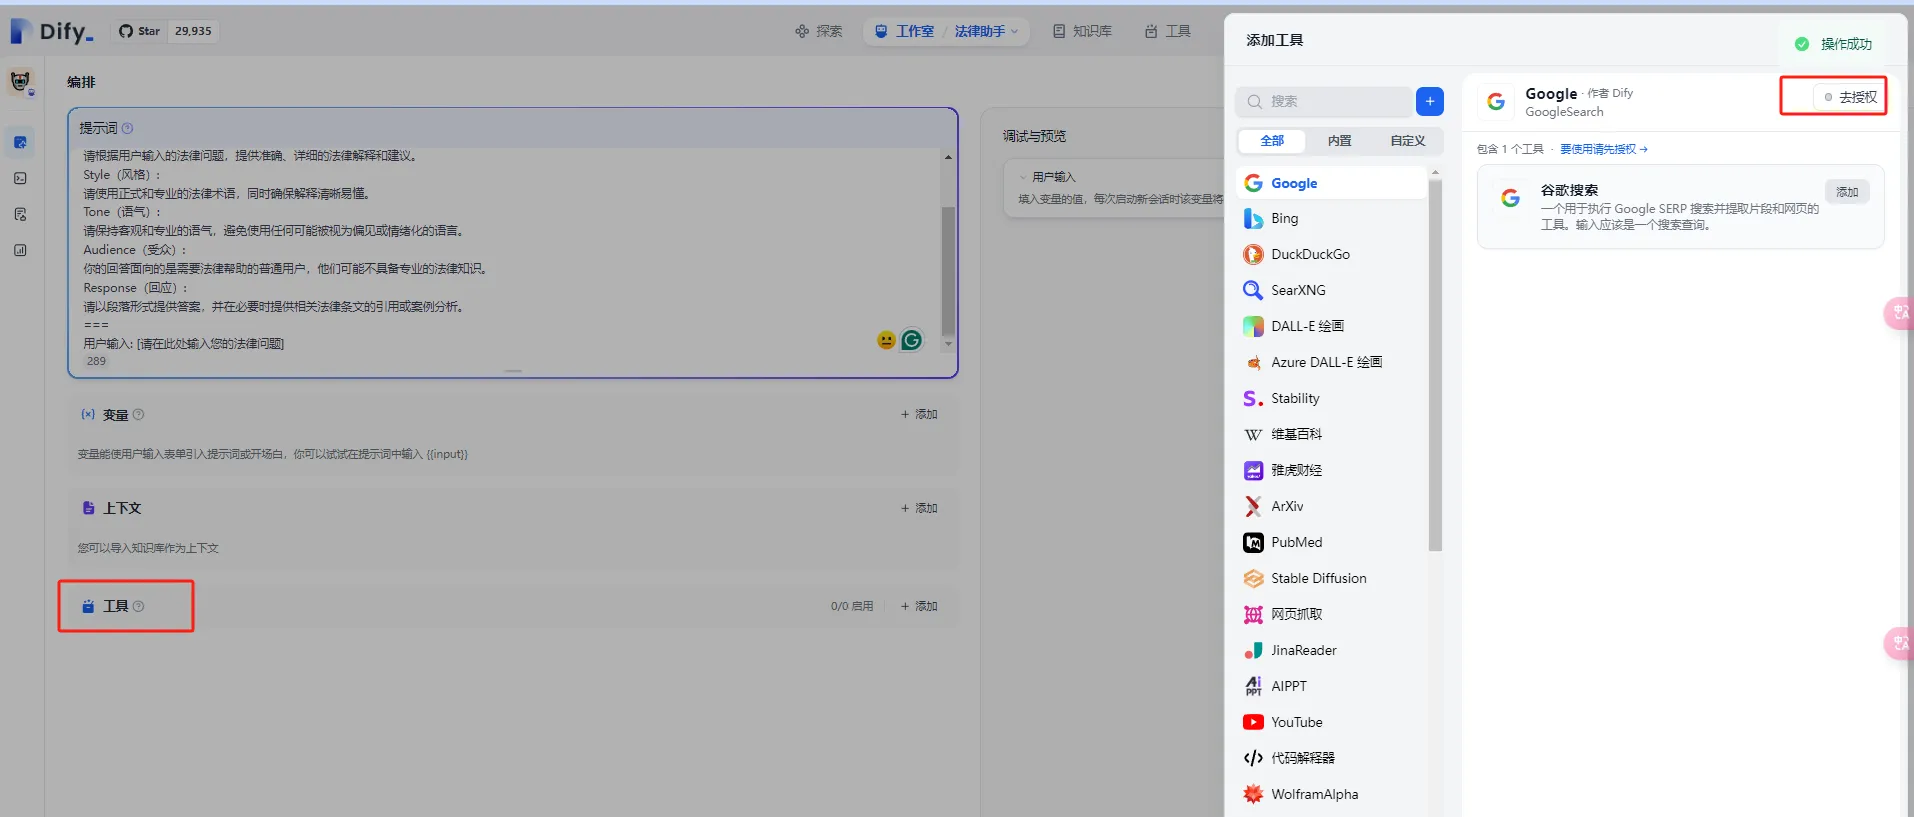This screenshot has height=817, width=1914.
Task: Select AIPPT tool
Action: [x=1332, y=686]
